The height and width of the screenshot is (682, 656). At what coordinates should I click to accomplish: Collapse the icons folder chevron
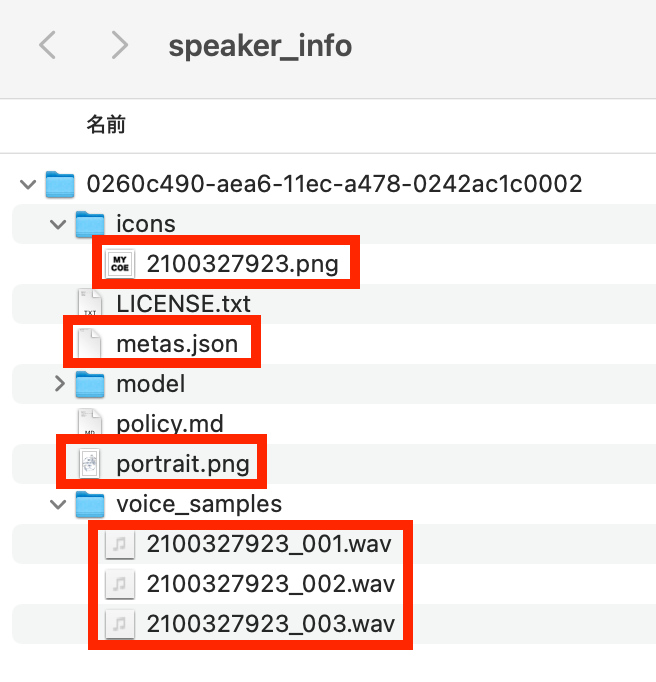pos(58,224)
